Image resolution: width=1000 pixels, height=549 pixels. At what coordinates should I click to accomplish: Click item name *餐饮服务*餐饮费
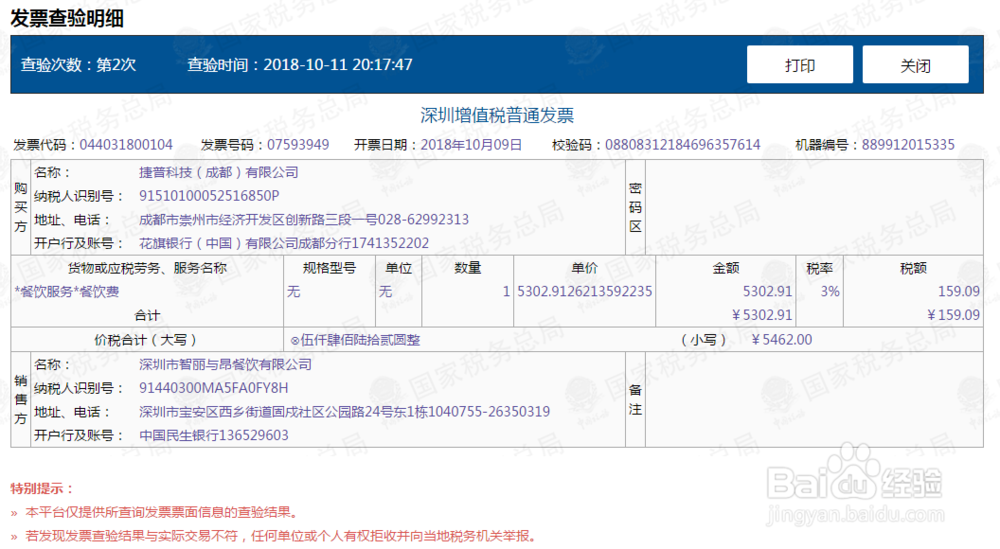(66, 291)
